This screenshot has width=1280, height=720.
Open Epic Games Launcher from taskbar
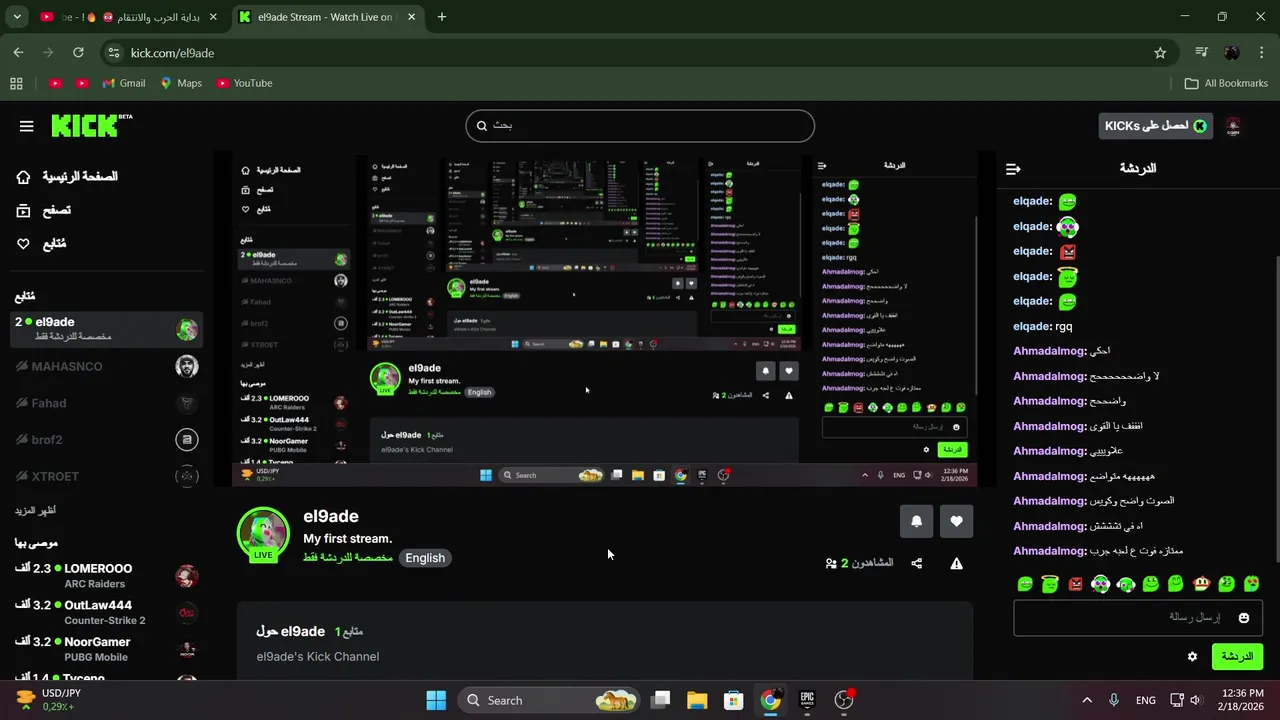pyautogui.click(x=807, y=700)
